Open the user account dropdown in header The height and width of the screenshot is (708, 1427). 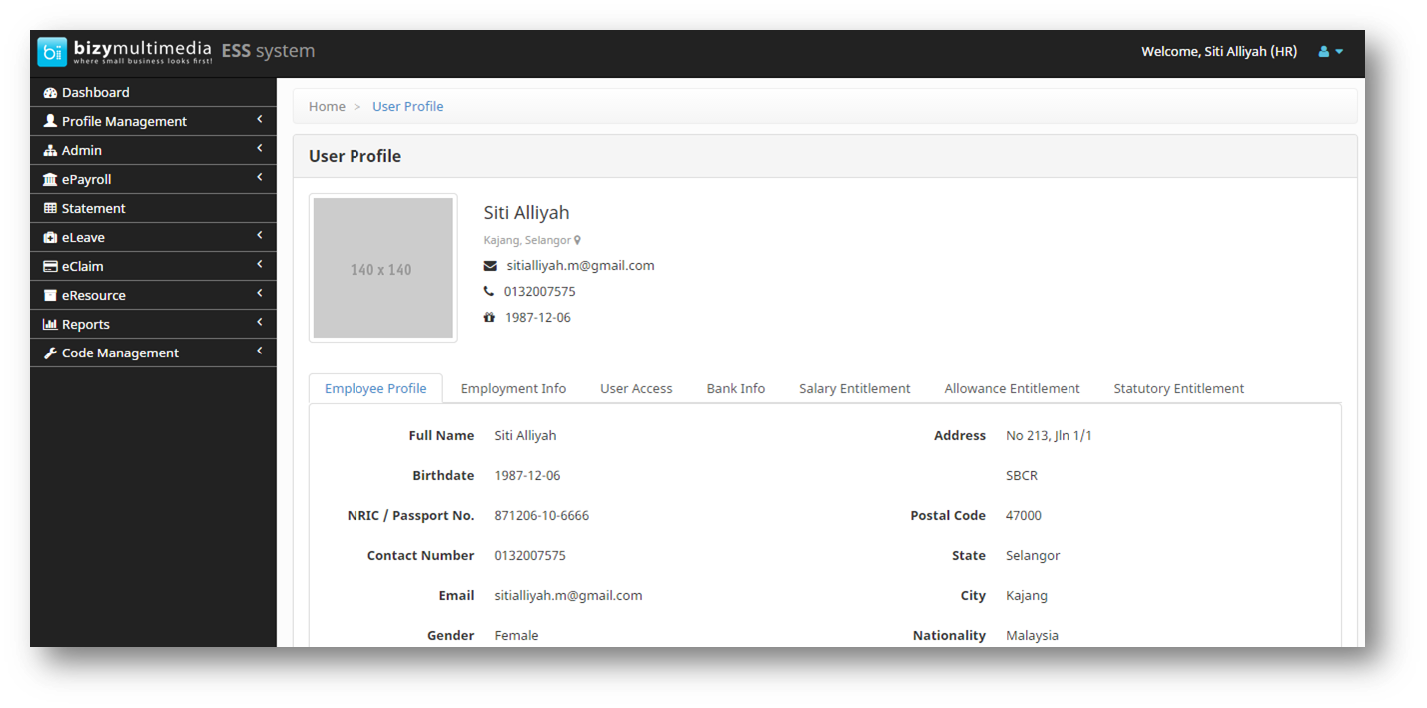pyautogui.click(x=1330, y=52)
